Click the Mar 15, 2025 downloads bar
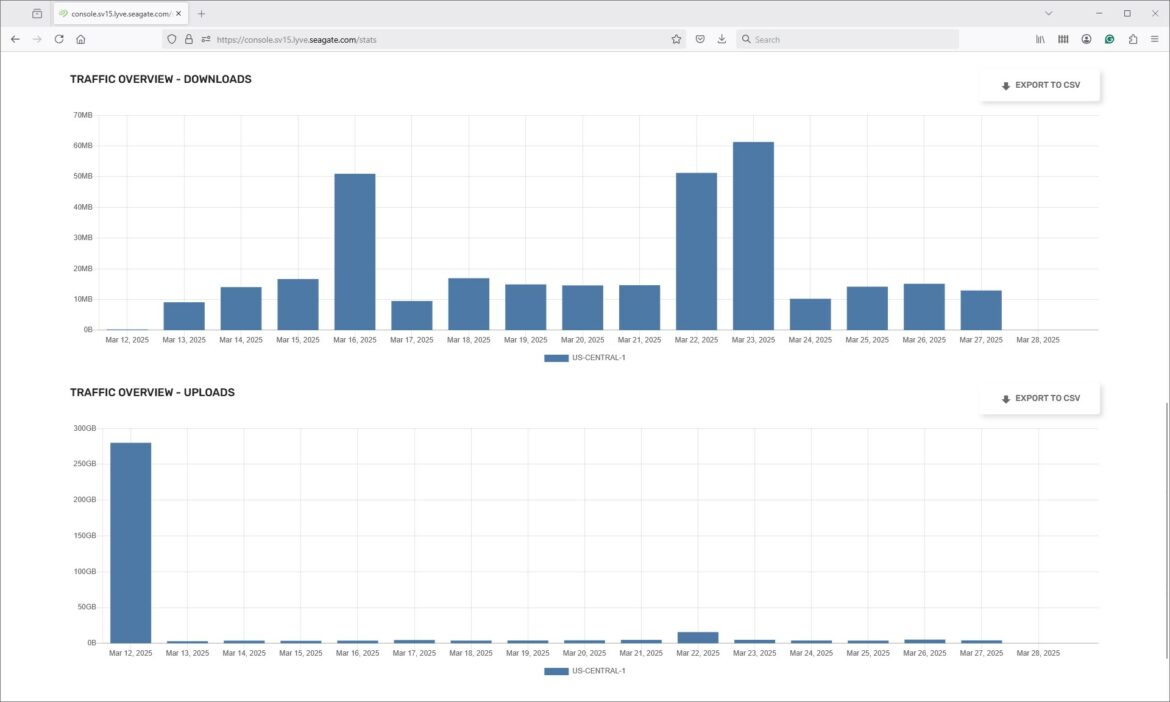This screenshot has width=1170, height=702. [298, 304]
